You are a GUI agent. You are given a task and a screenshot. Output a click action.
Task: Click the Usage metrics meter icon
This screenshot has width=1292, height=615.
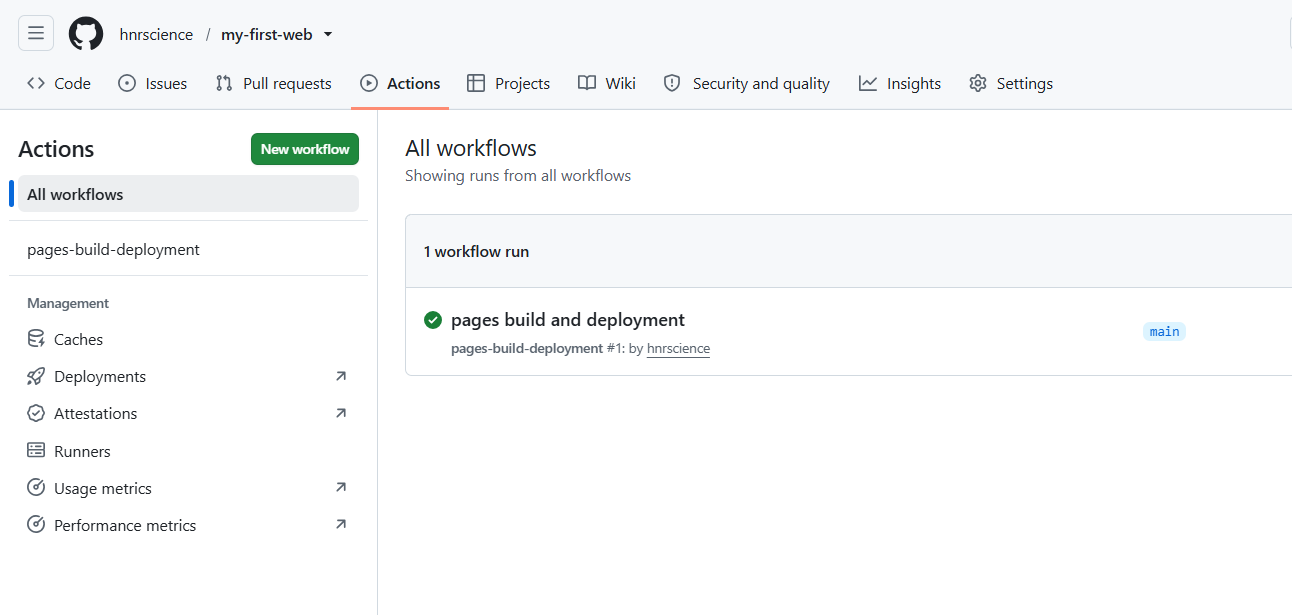click(x=36, y=488)
